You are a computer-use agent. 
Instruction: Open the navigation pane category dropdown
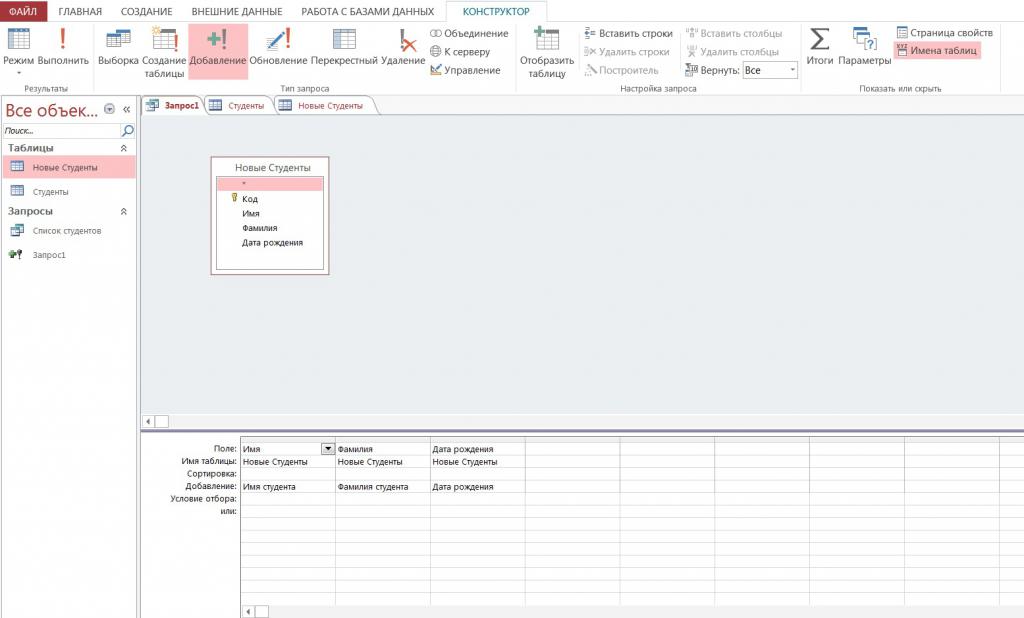[x=110, y=109]
